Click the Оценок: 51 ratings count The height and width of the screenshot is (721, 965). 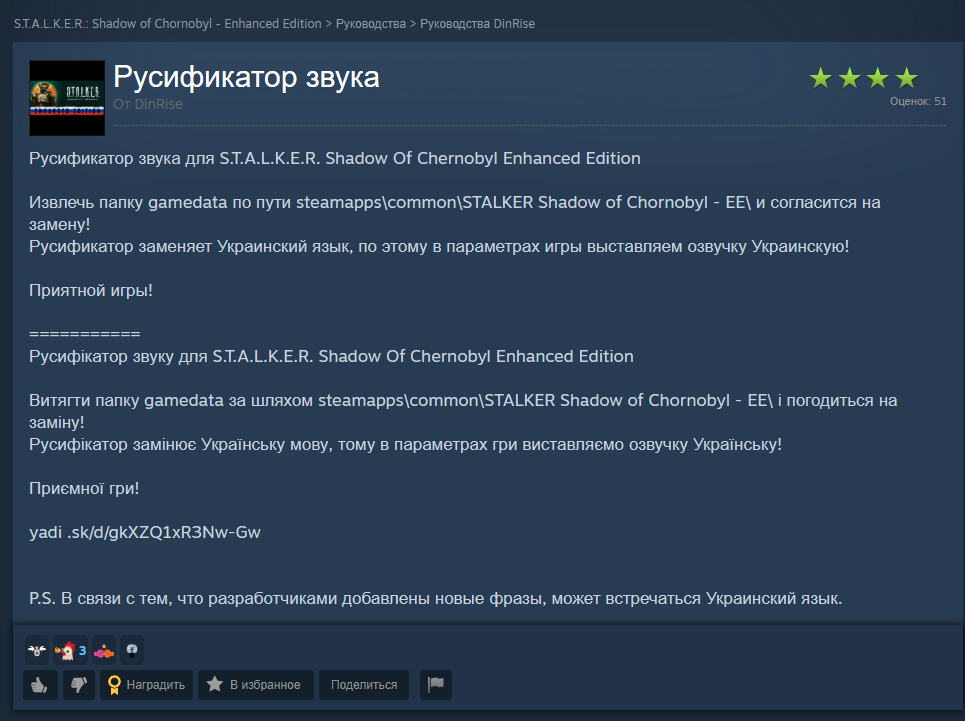tap(918, 101)
